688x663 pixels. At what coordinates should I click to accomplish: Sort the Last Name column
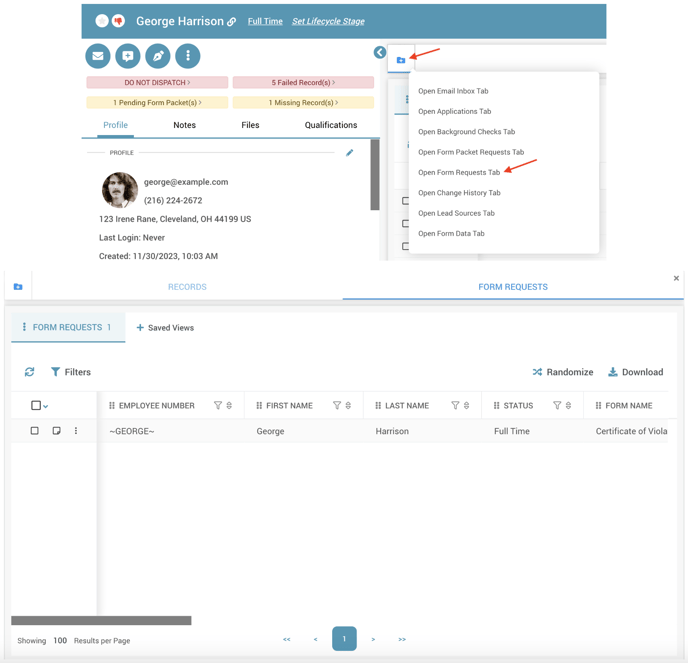click(x=466, y=405)
